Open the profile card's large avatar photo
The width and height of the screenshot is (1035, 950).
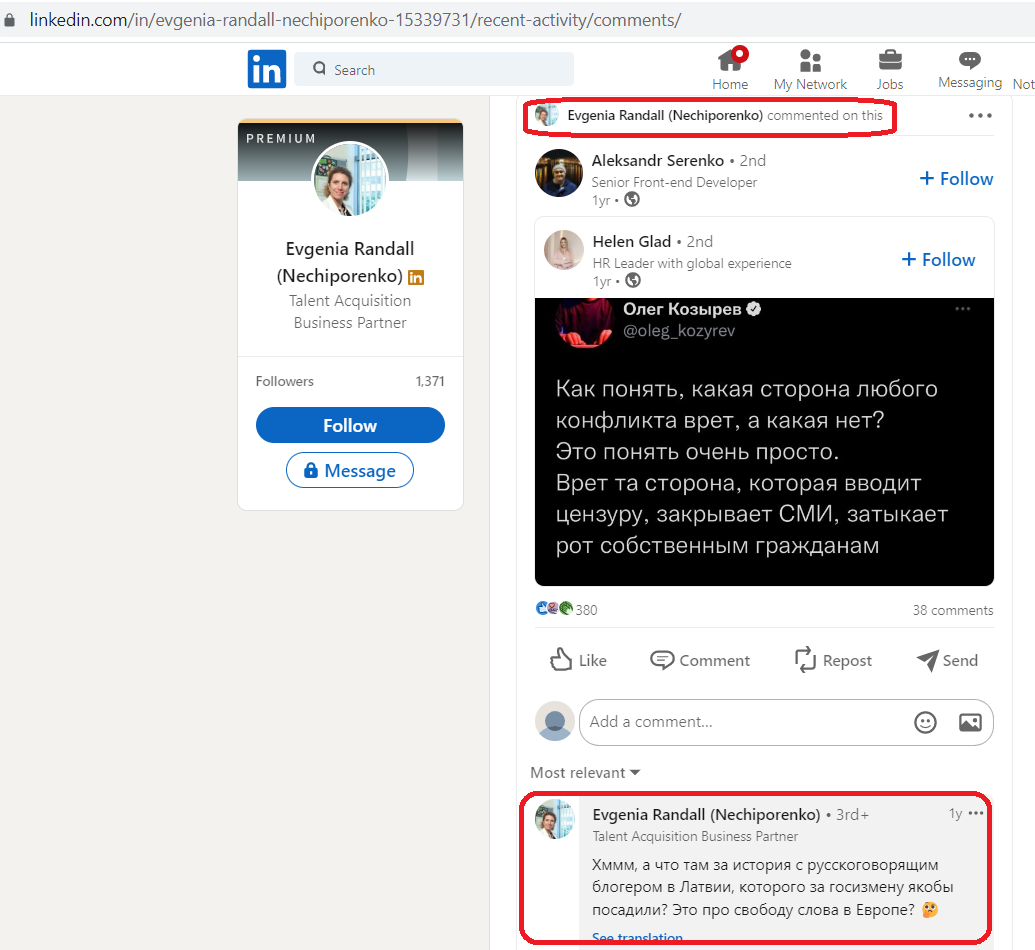(350, 180)
